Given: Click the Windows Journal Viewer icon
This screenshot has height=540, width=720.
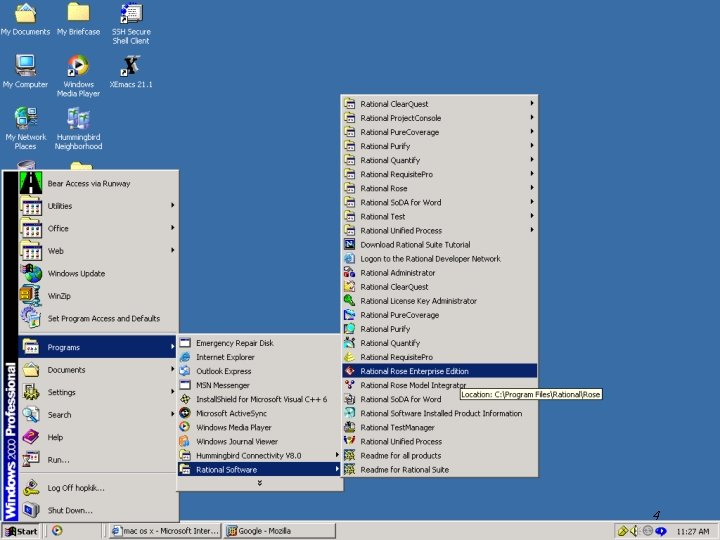Looking at the screenshot, I should (x=185, y=441).
